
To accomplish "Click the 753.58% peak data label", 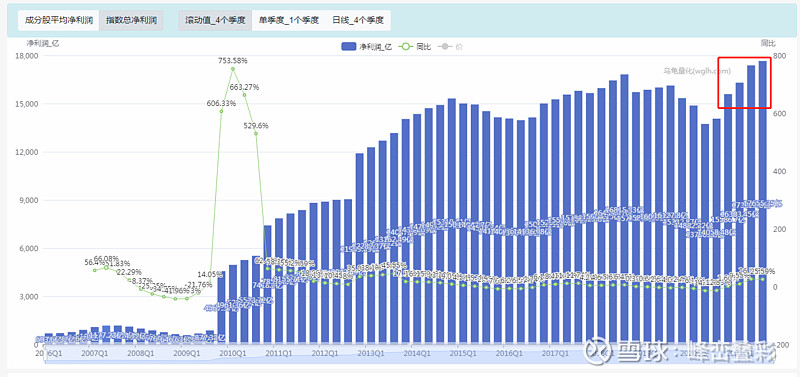I will pyautogui.click(x=233, y=61).
